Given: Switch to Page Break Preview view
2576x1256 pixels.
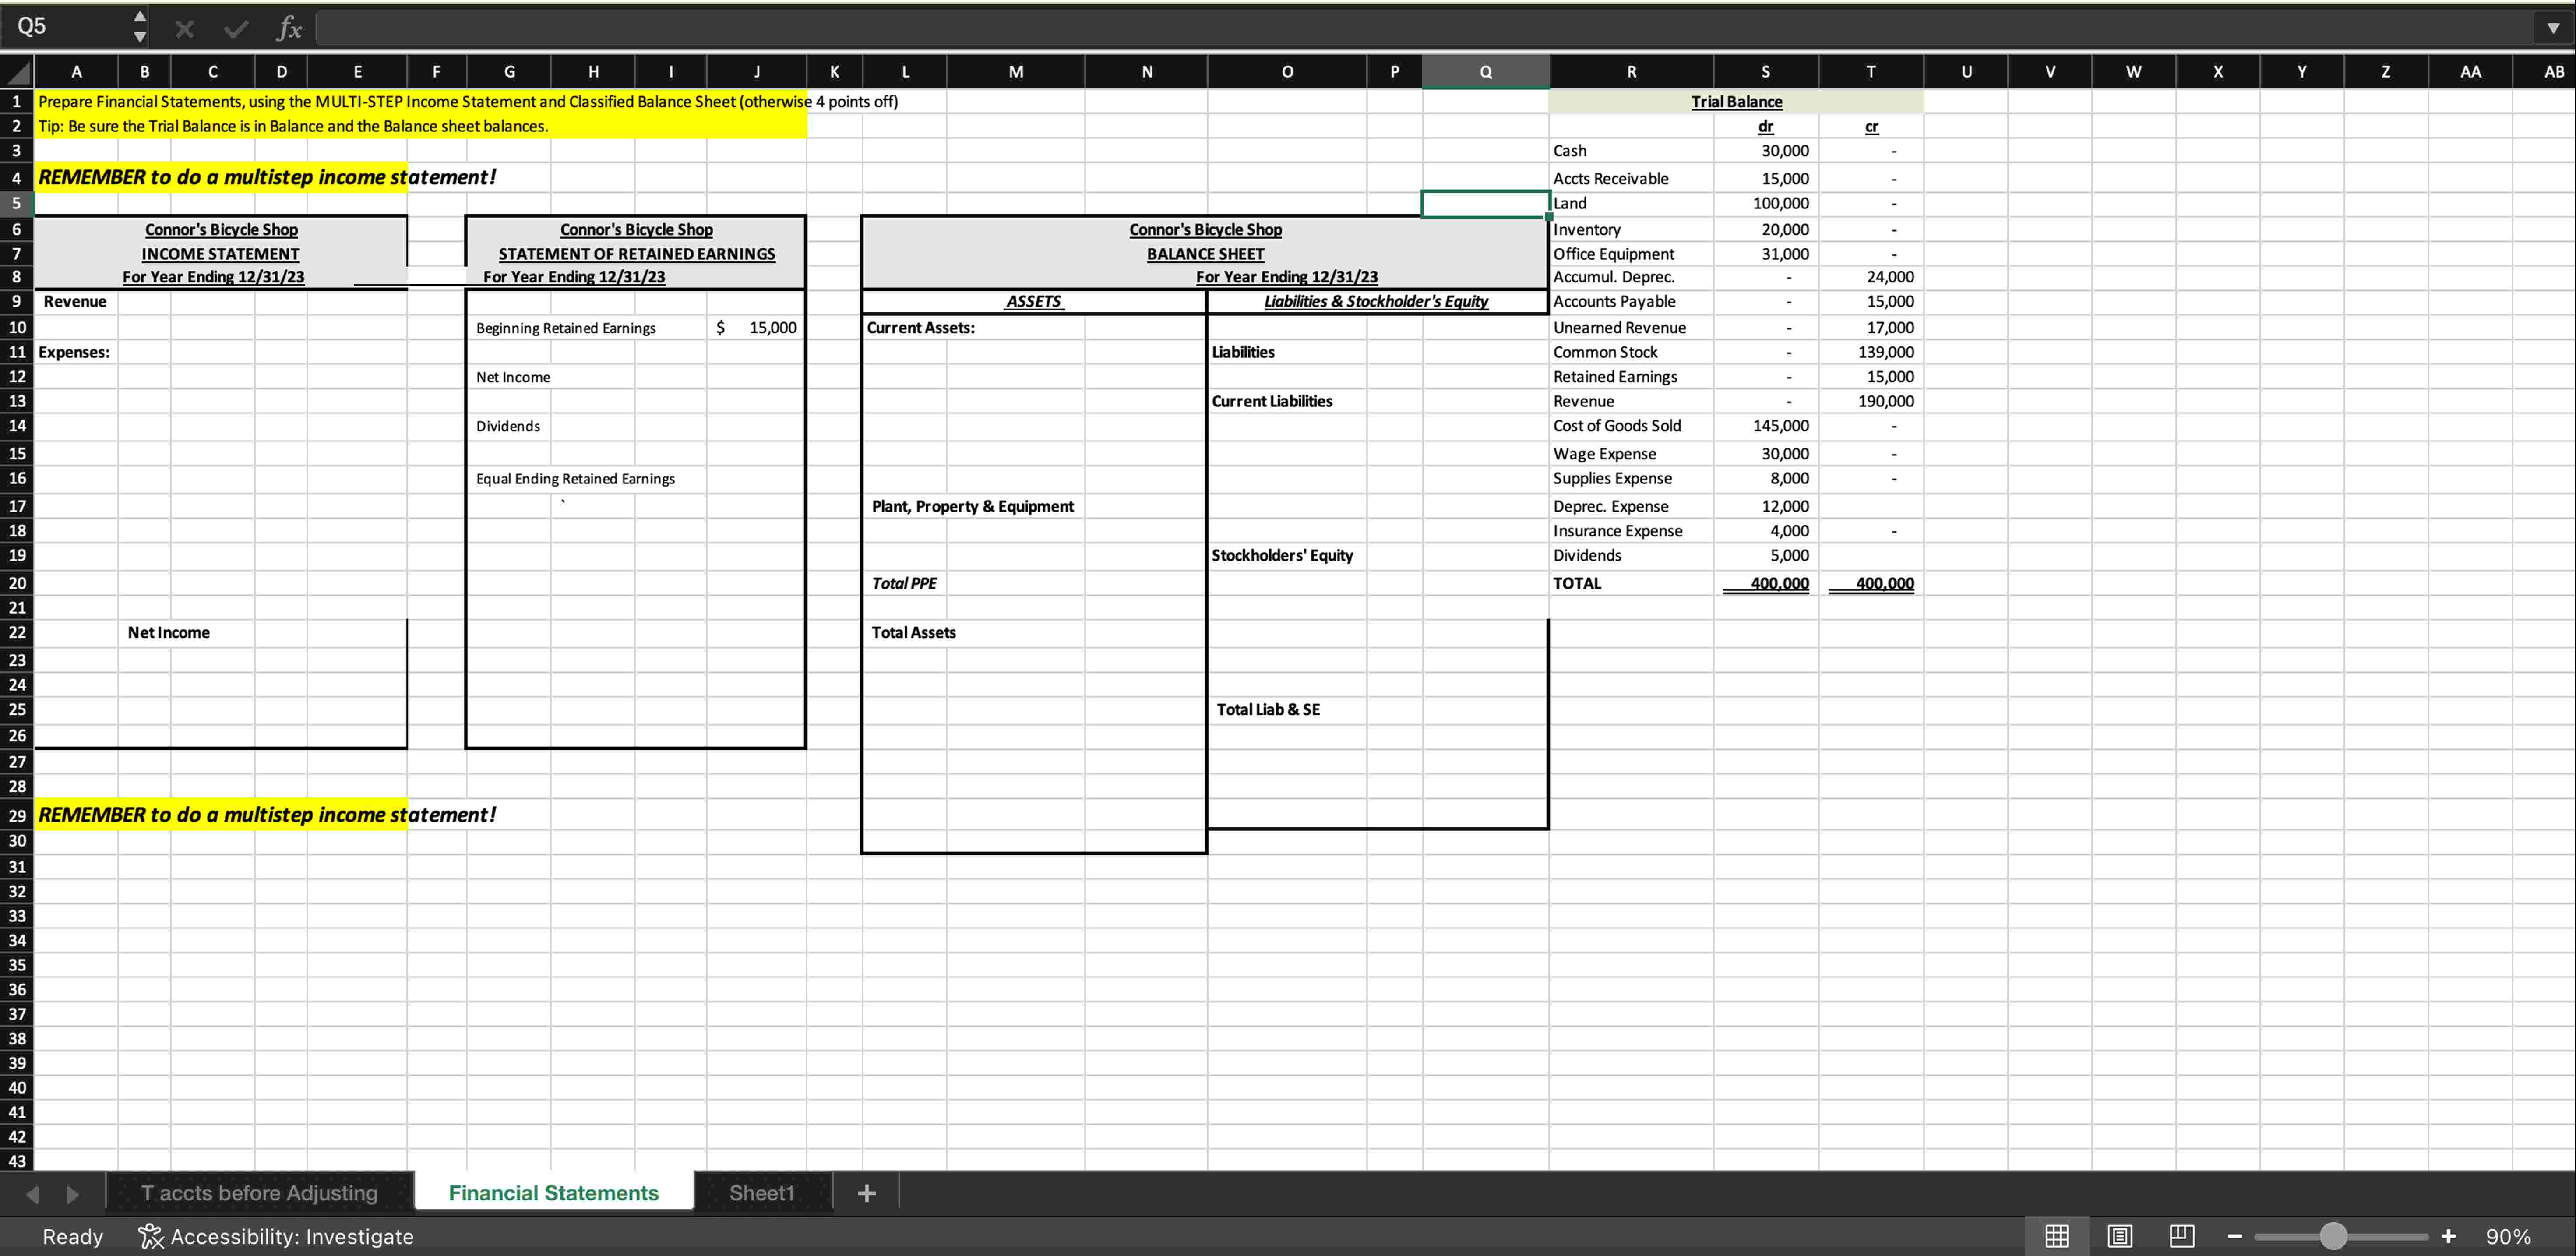Looking at the screenshot, I should [x=2182, y=1235].
